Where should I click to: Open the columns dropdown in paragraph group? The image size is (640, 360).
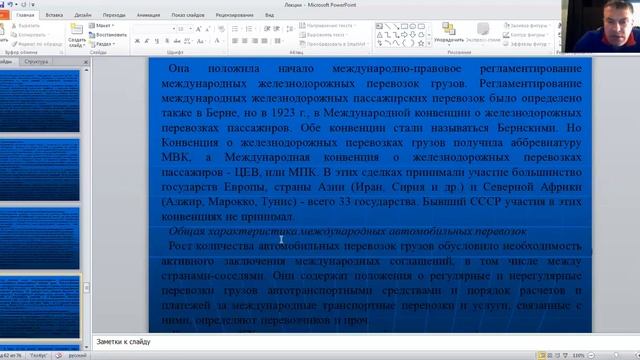point(278,41)
